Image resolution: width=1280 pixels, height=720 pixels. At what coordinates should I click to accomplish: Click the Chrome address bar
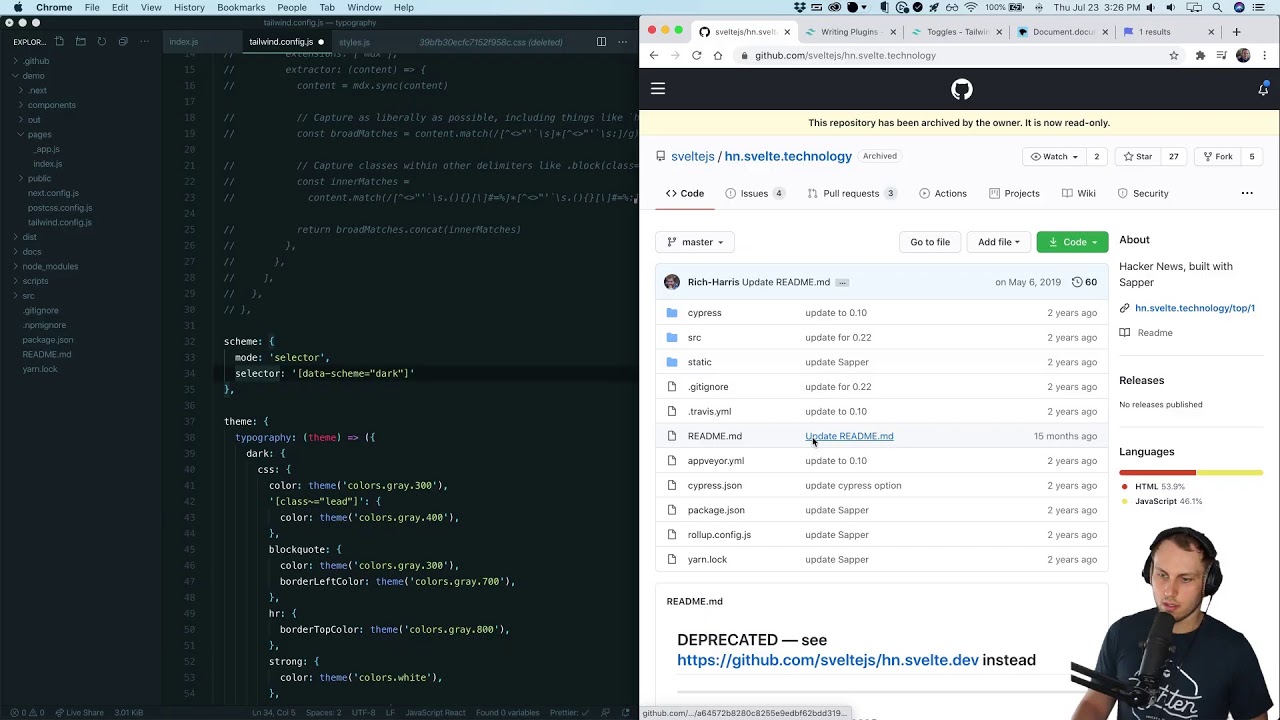pos(950,56)
